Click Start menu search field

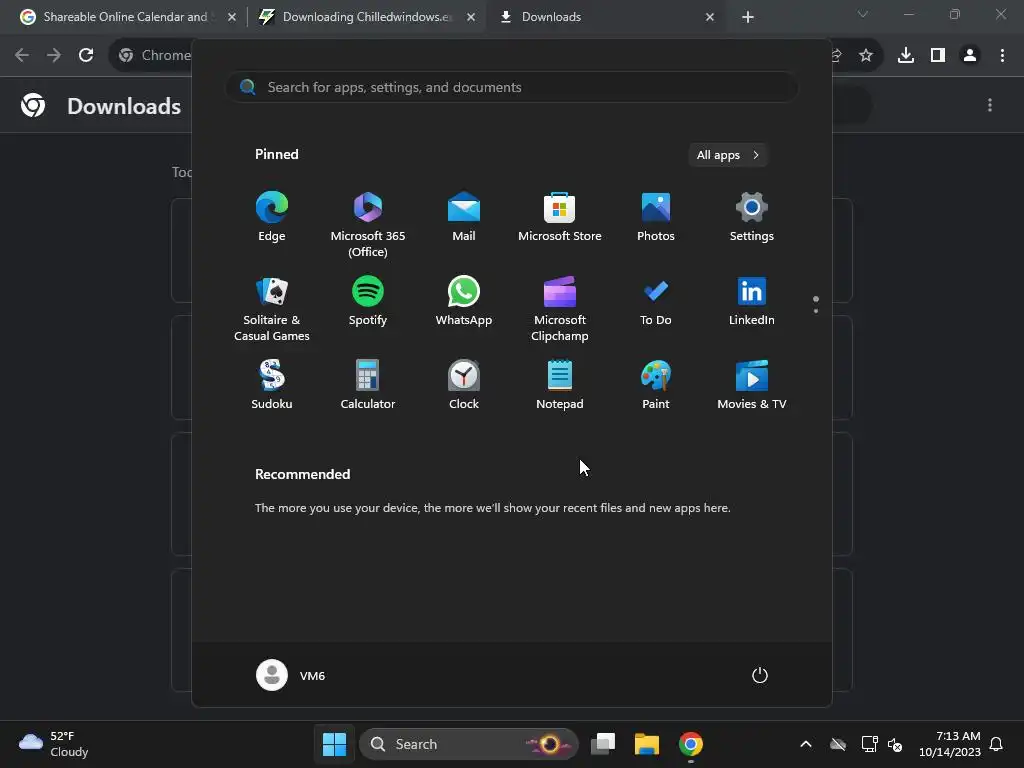point(512,87)
